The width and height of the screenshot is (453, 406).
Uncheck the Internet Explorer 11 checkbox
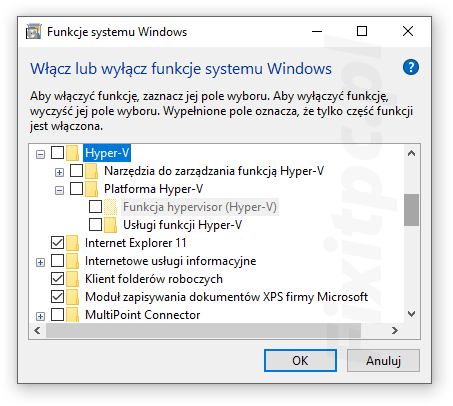click(57, 243)
